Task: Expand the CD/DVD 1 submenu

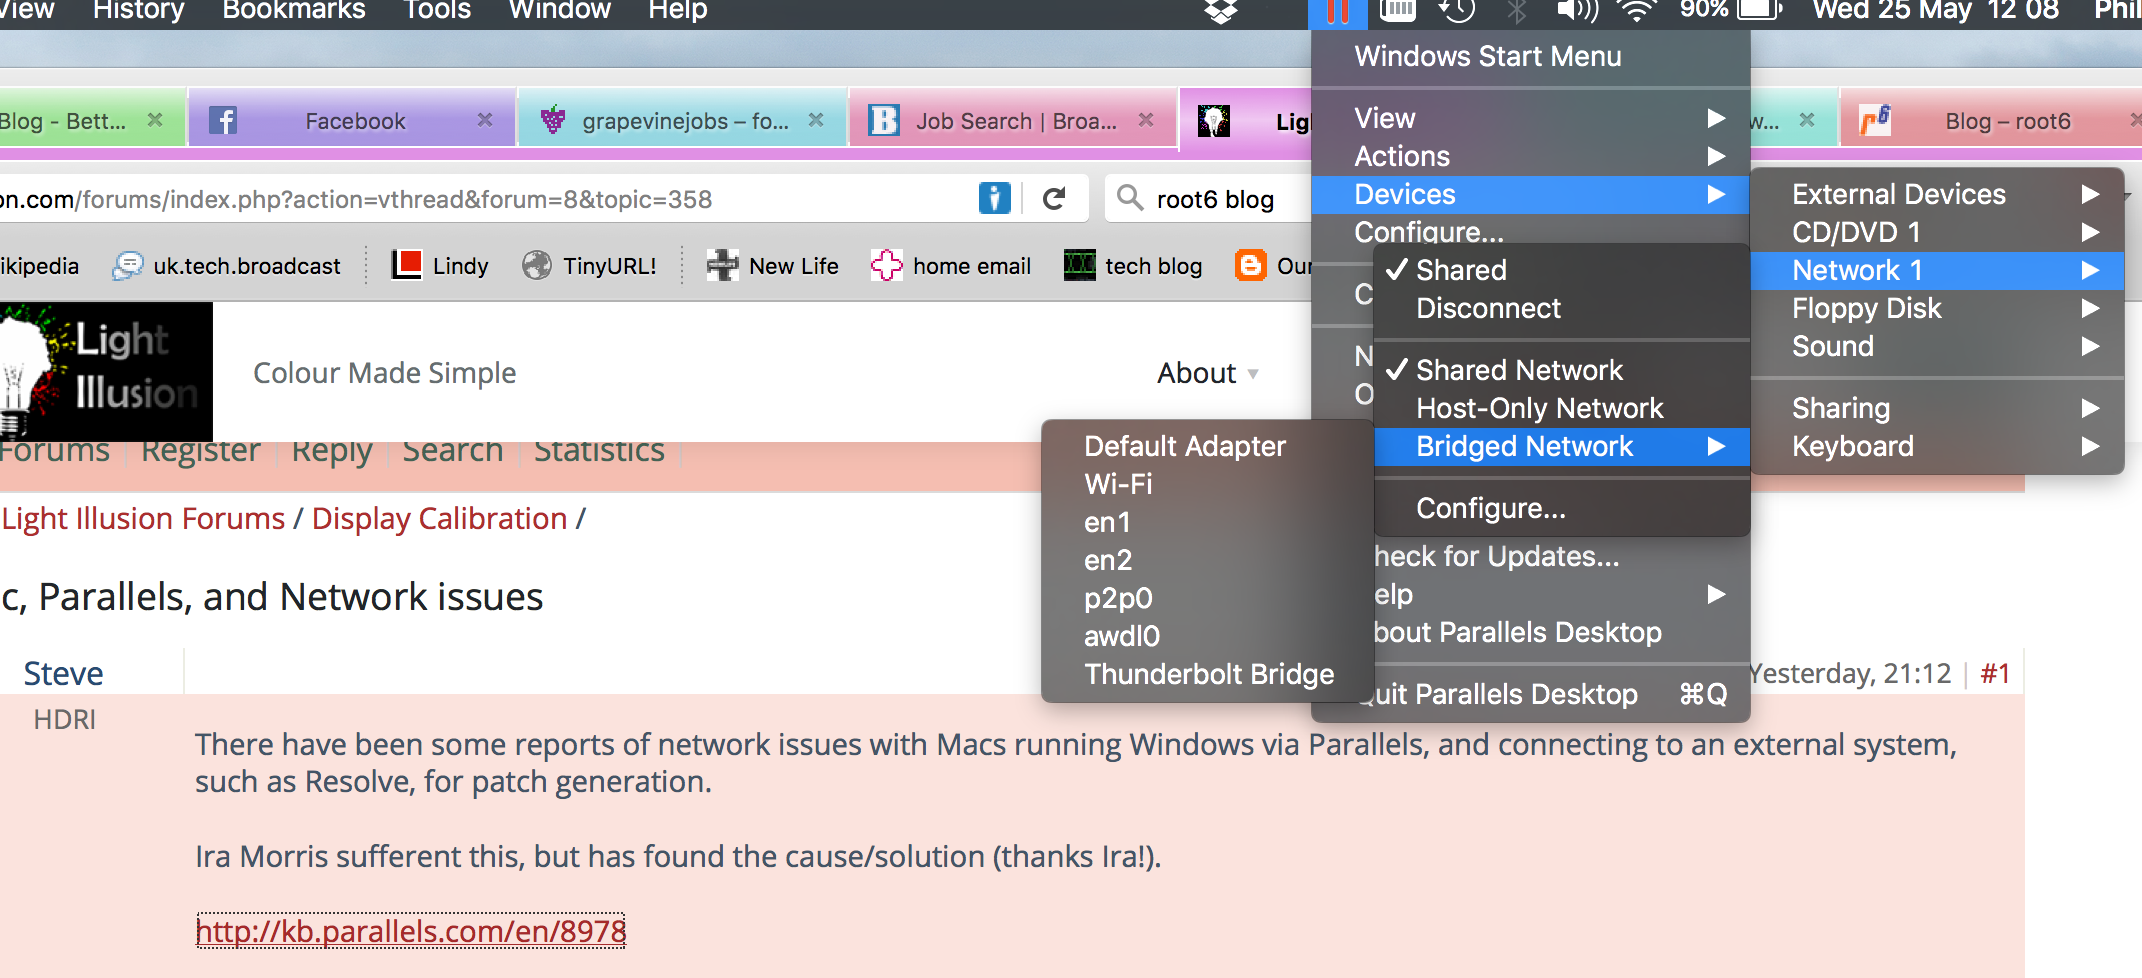Action: (1937, 232)
